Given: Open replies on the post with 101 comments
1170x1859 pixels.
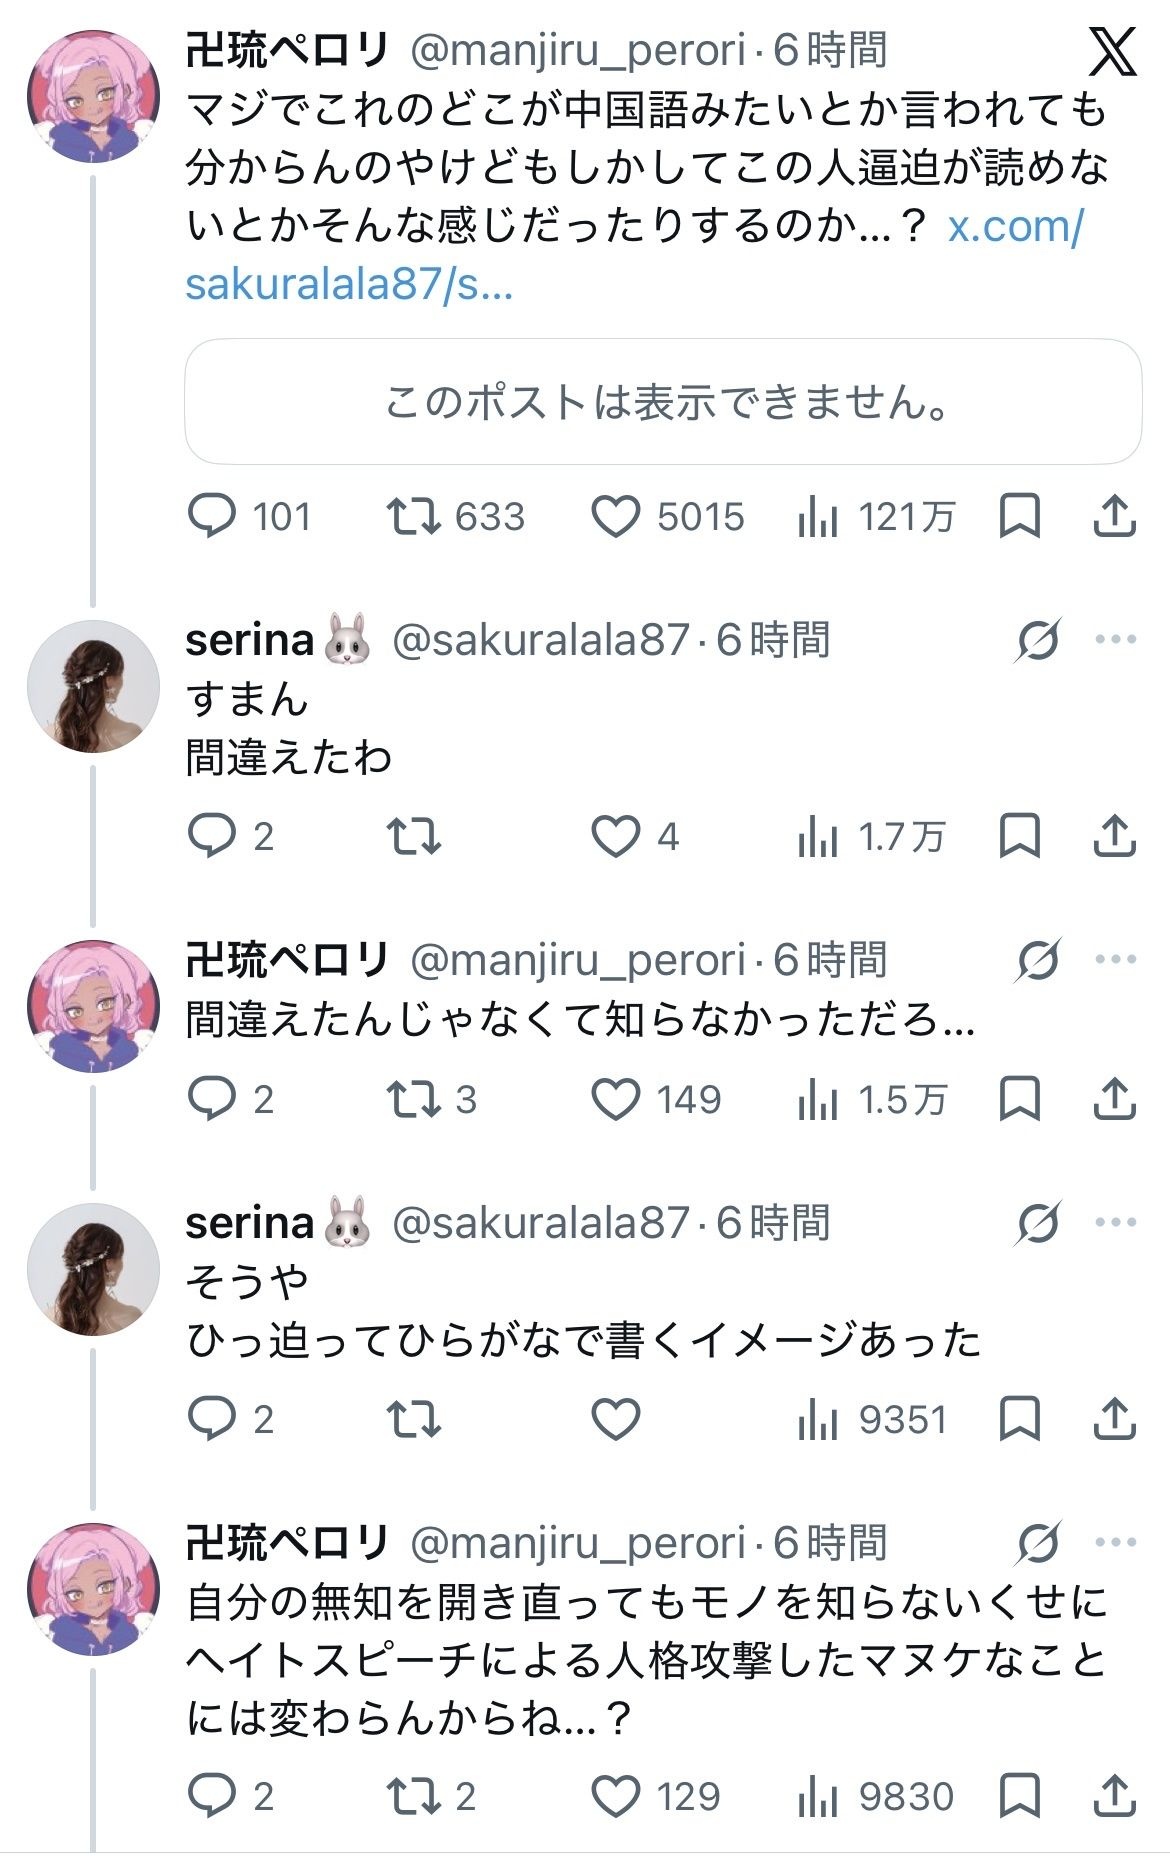Looking at the screenshot, I should [212, 517].
